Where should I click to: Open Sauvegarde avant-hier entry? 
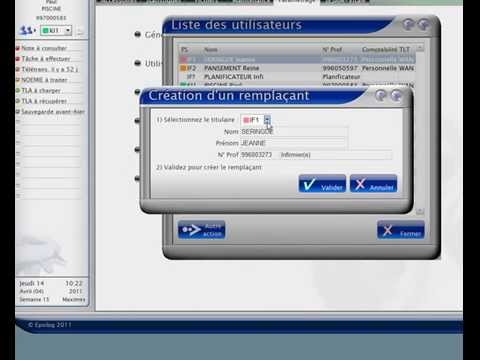pyautogui.click(x=52, y=112)
